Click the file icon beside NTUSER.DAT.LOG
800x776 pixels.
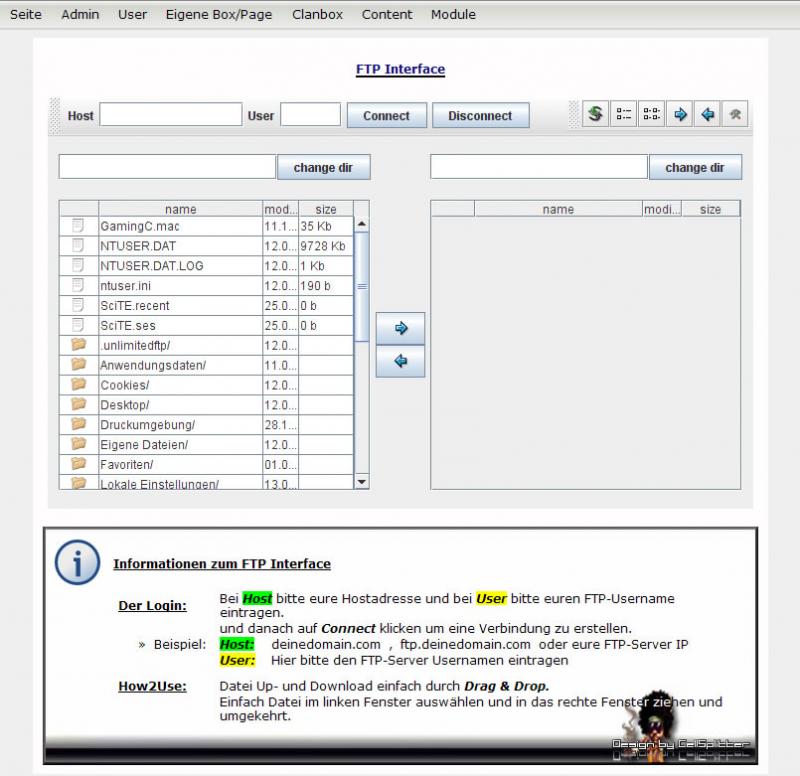click(78, 265)
